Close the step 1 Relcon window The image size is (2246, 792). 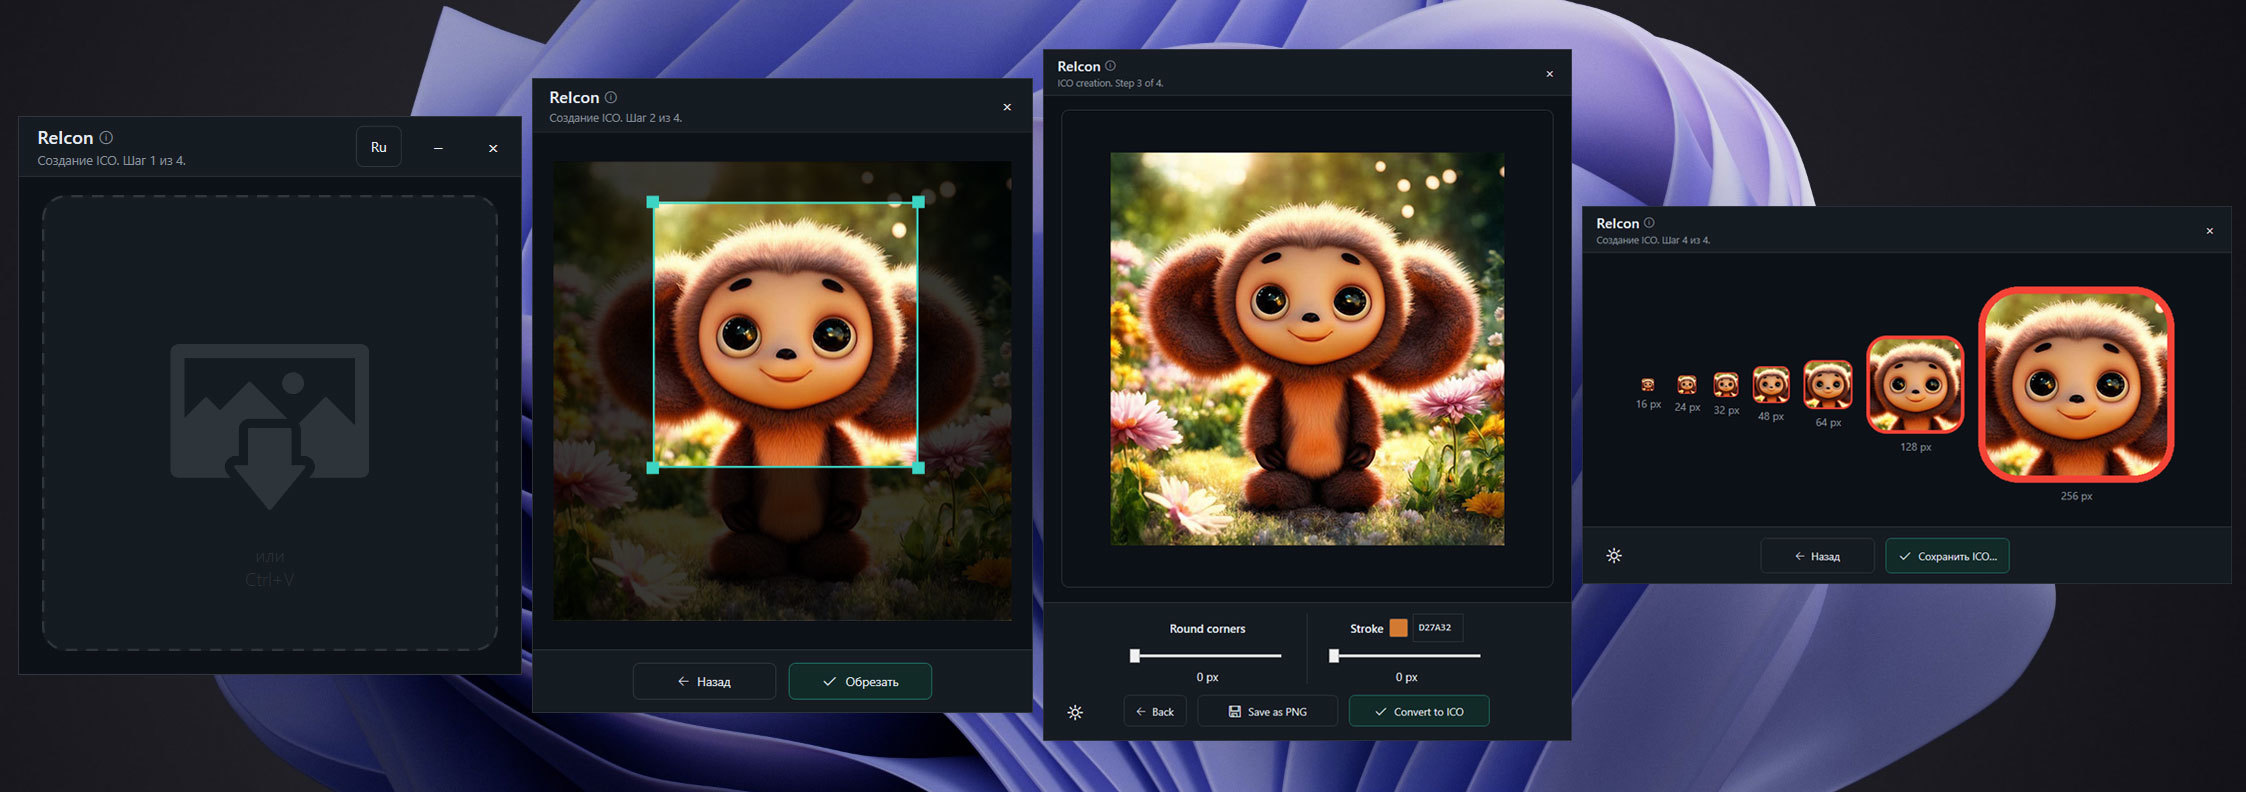[493, 148]
